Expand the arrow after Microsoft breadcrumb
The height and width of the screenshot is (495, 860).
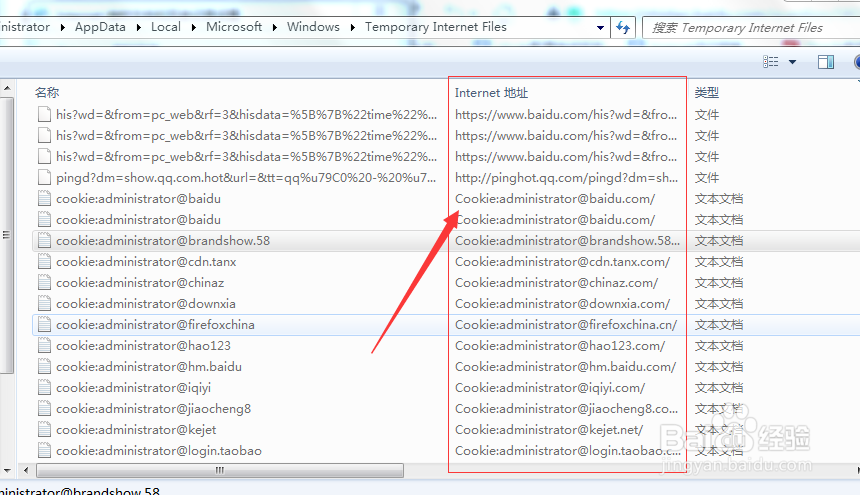click(275, 27)
